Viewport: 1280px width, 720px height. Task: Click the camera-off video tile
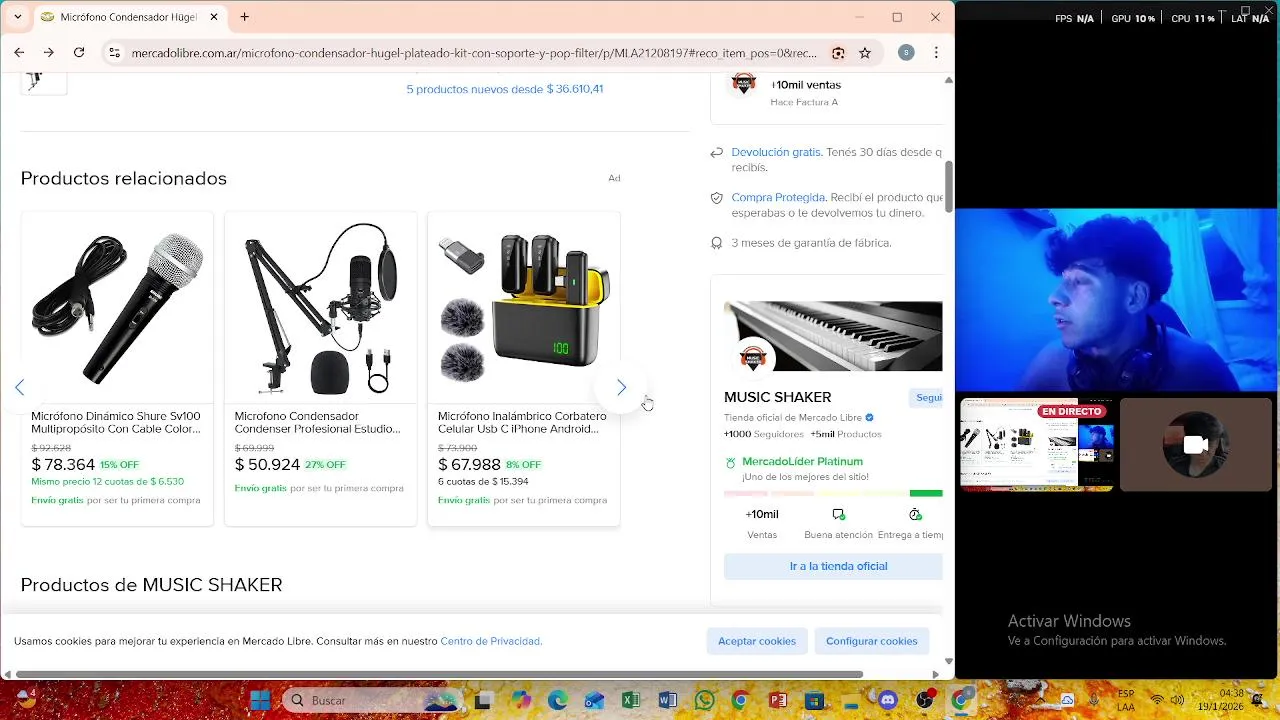(1196, 444)
